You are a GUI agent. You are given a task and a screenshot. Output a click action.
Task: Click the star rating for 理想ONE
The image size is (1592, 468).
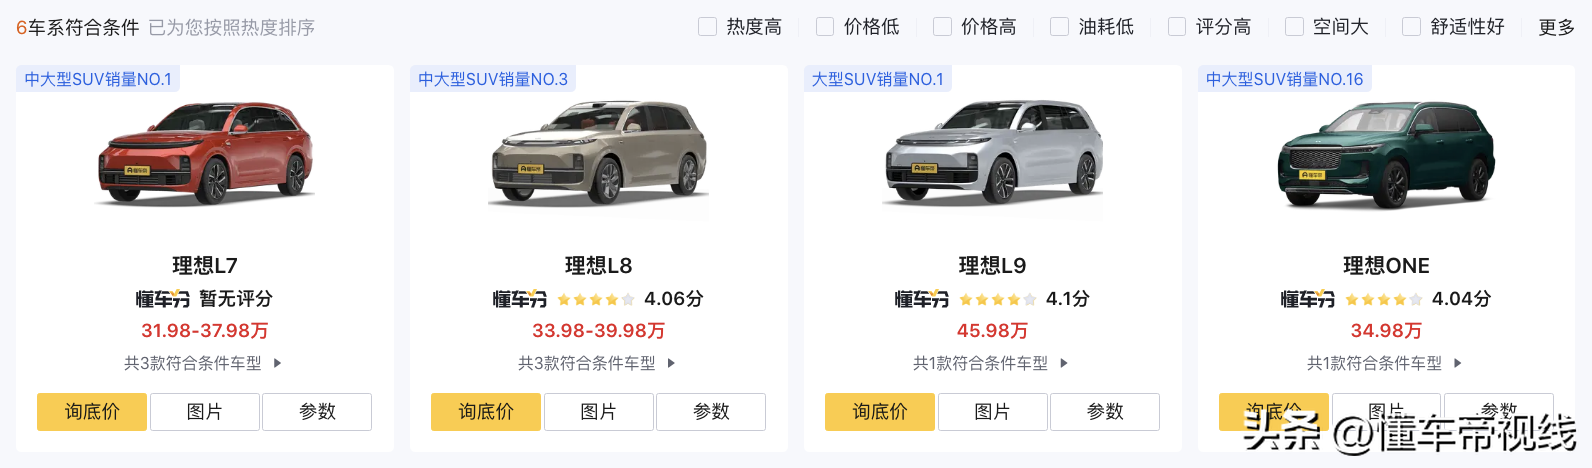(x=1383, y=299)
